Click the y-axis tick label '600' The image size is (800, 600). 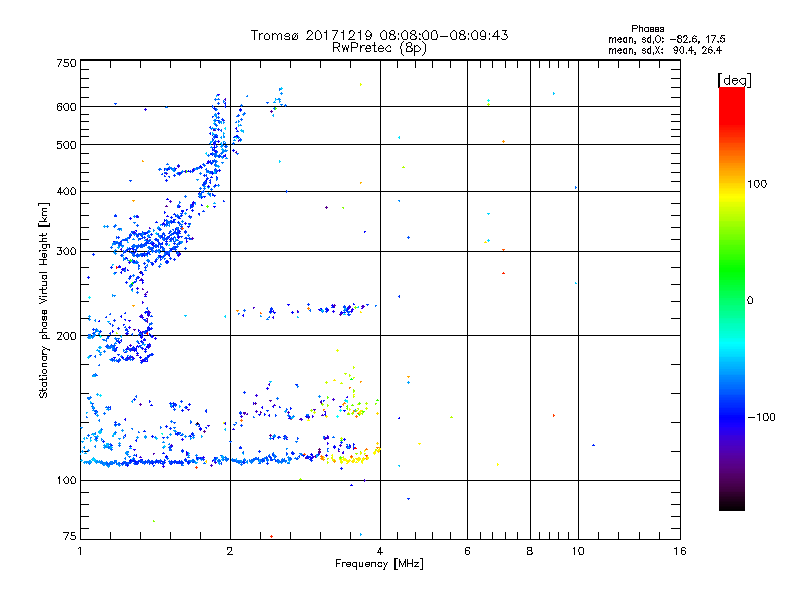66,107
